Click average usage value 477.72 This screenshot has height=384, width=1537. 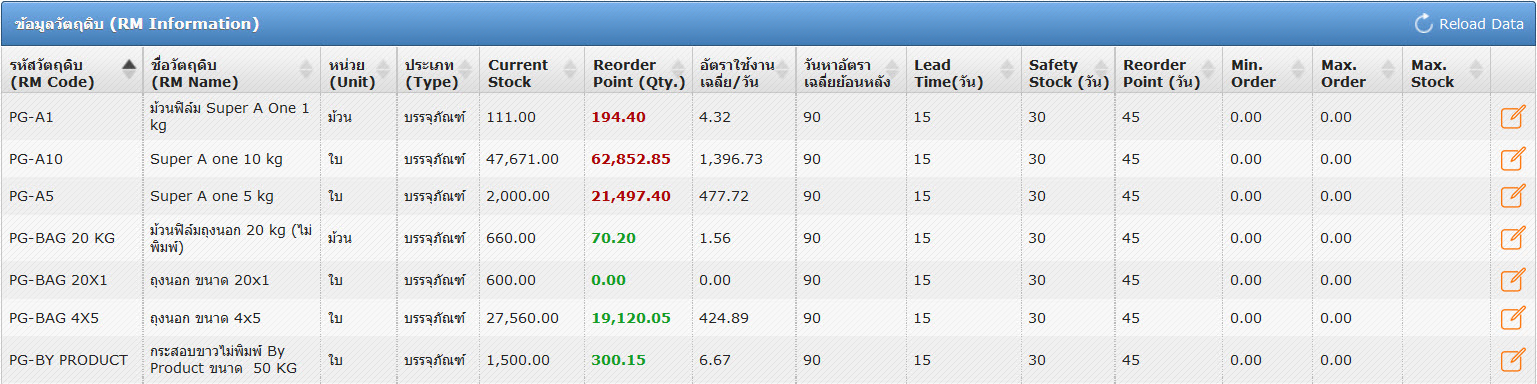point(724,196)
